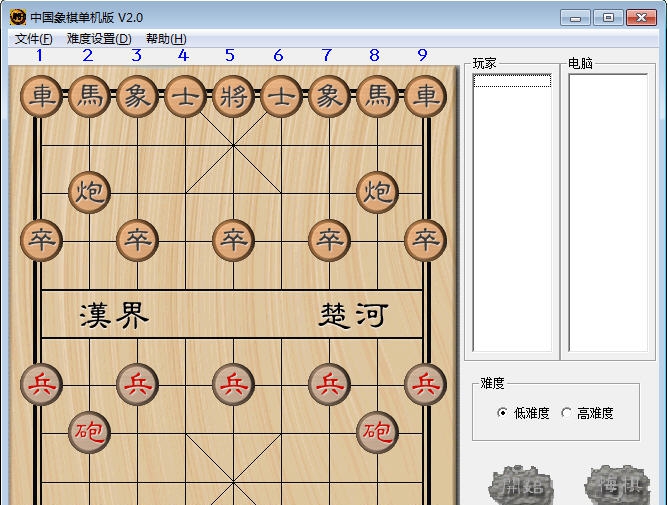Pick red 兵 pawn in column 3
This screenshot has width=668, height=505.
pos(138,384)
